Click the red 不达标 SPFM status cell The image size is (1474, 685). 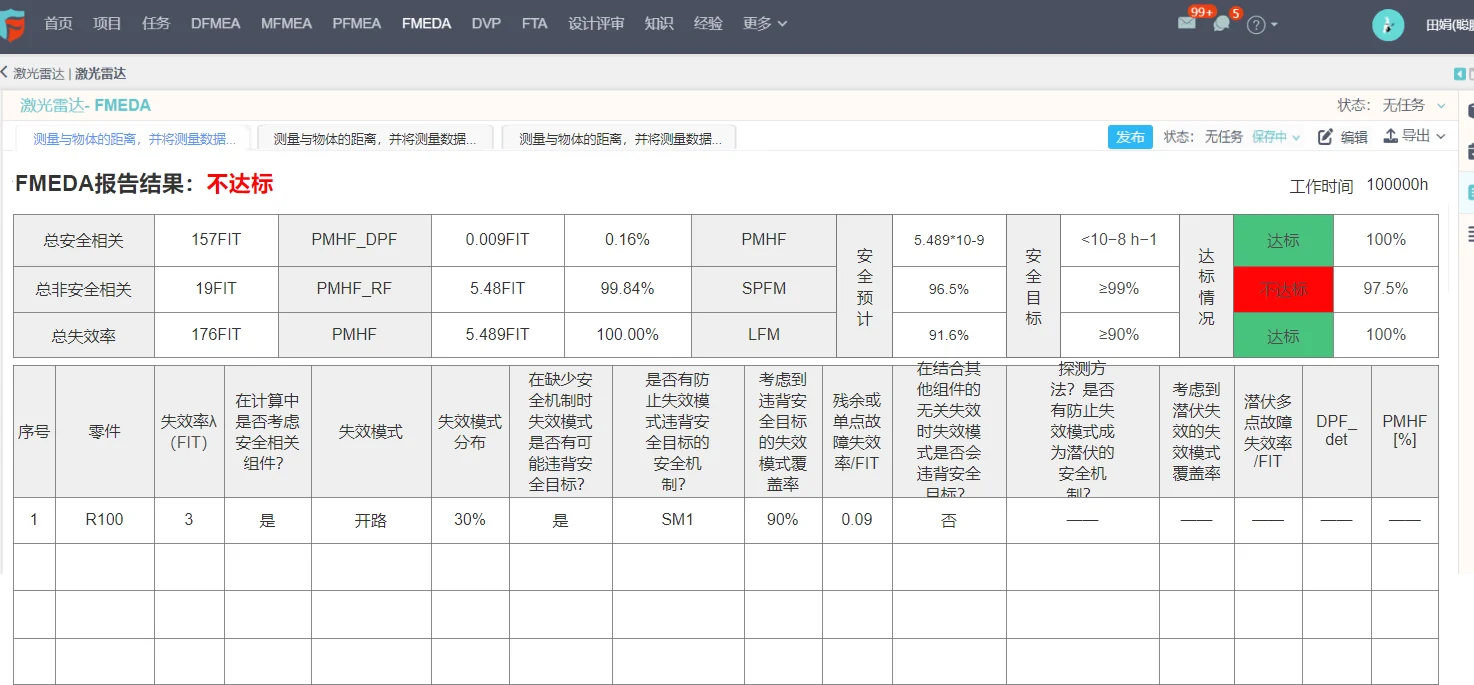(x=1283, y=289)
